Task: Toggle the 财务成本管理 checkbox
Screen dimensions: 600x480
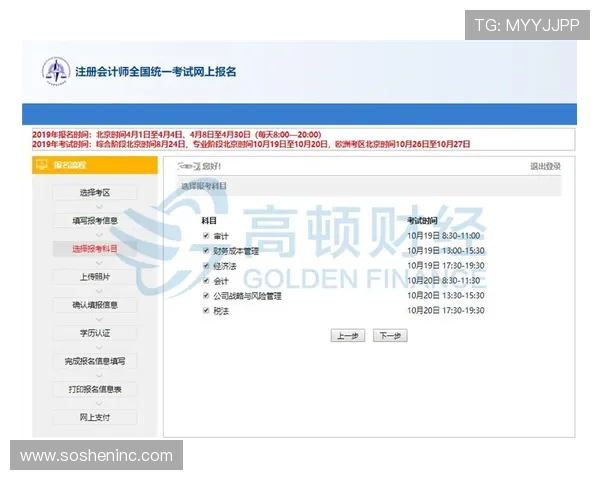Action: tap(206, 251)
